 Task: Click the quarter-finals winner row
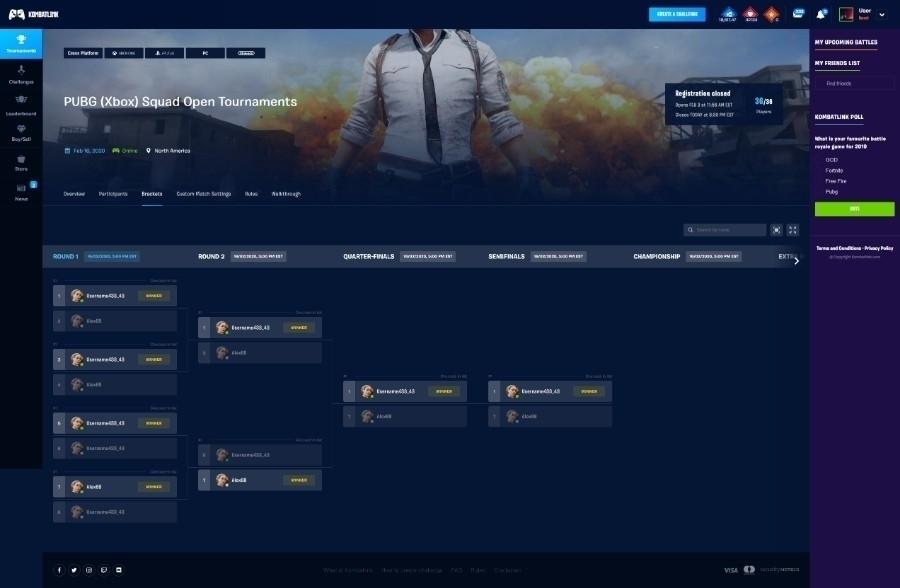405,392
